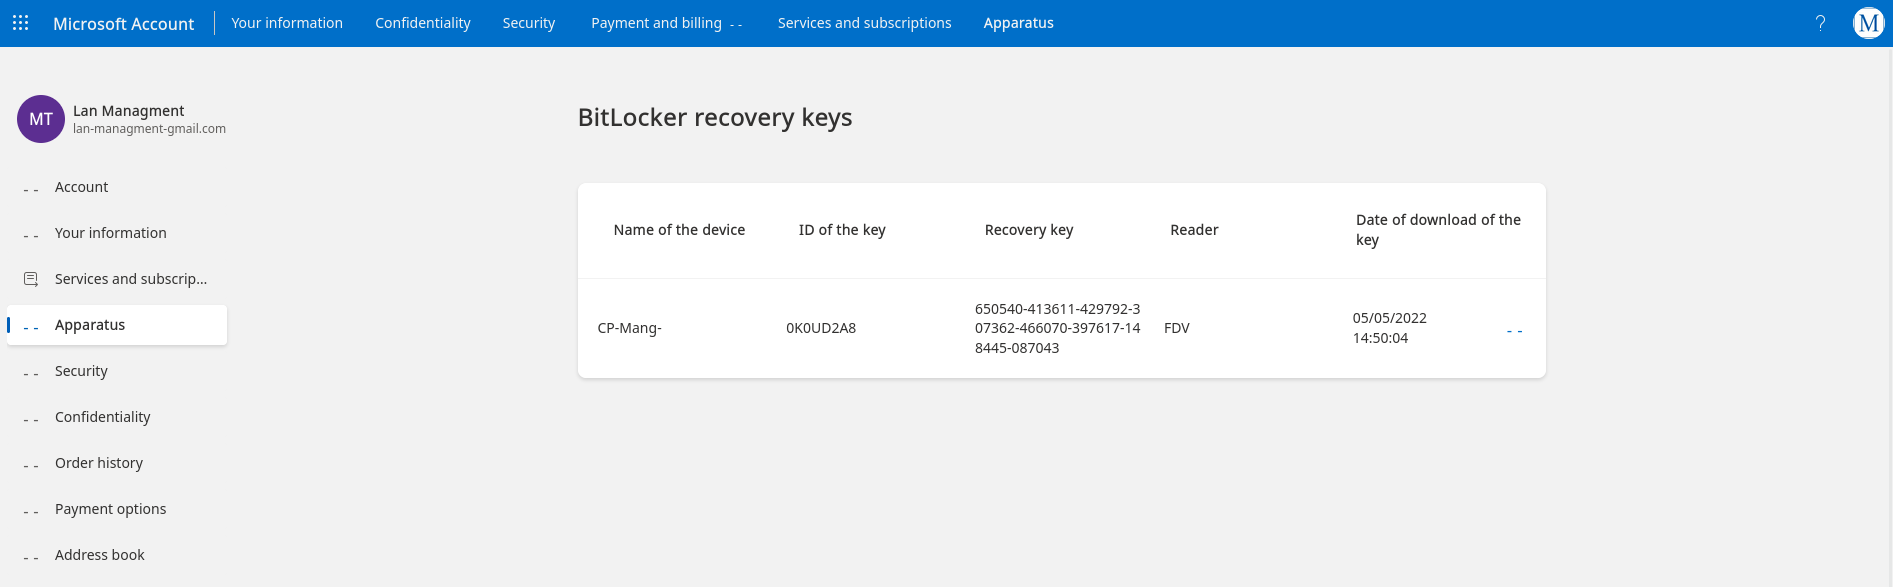This screenshot has width=1893, height=587.
Task: View Order history in the sidebar
Action: [117, 463]
